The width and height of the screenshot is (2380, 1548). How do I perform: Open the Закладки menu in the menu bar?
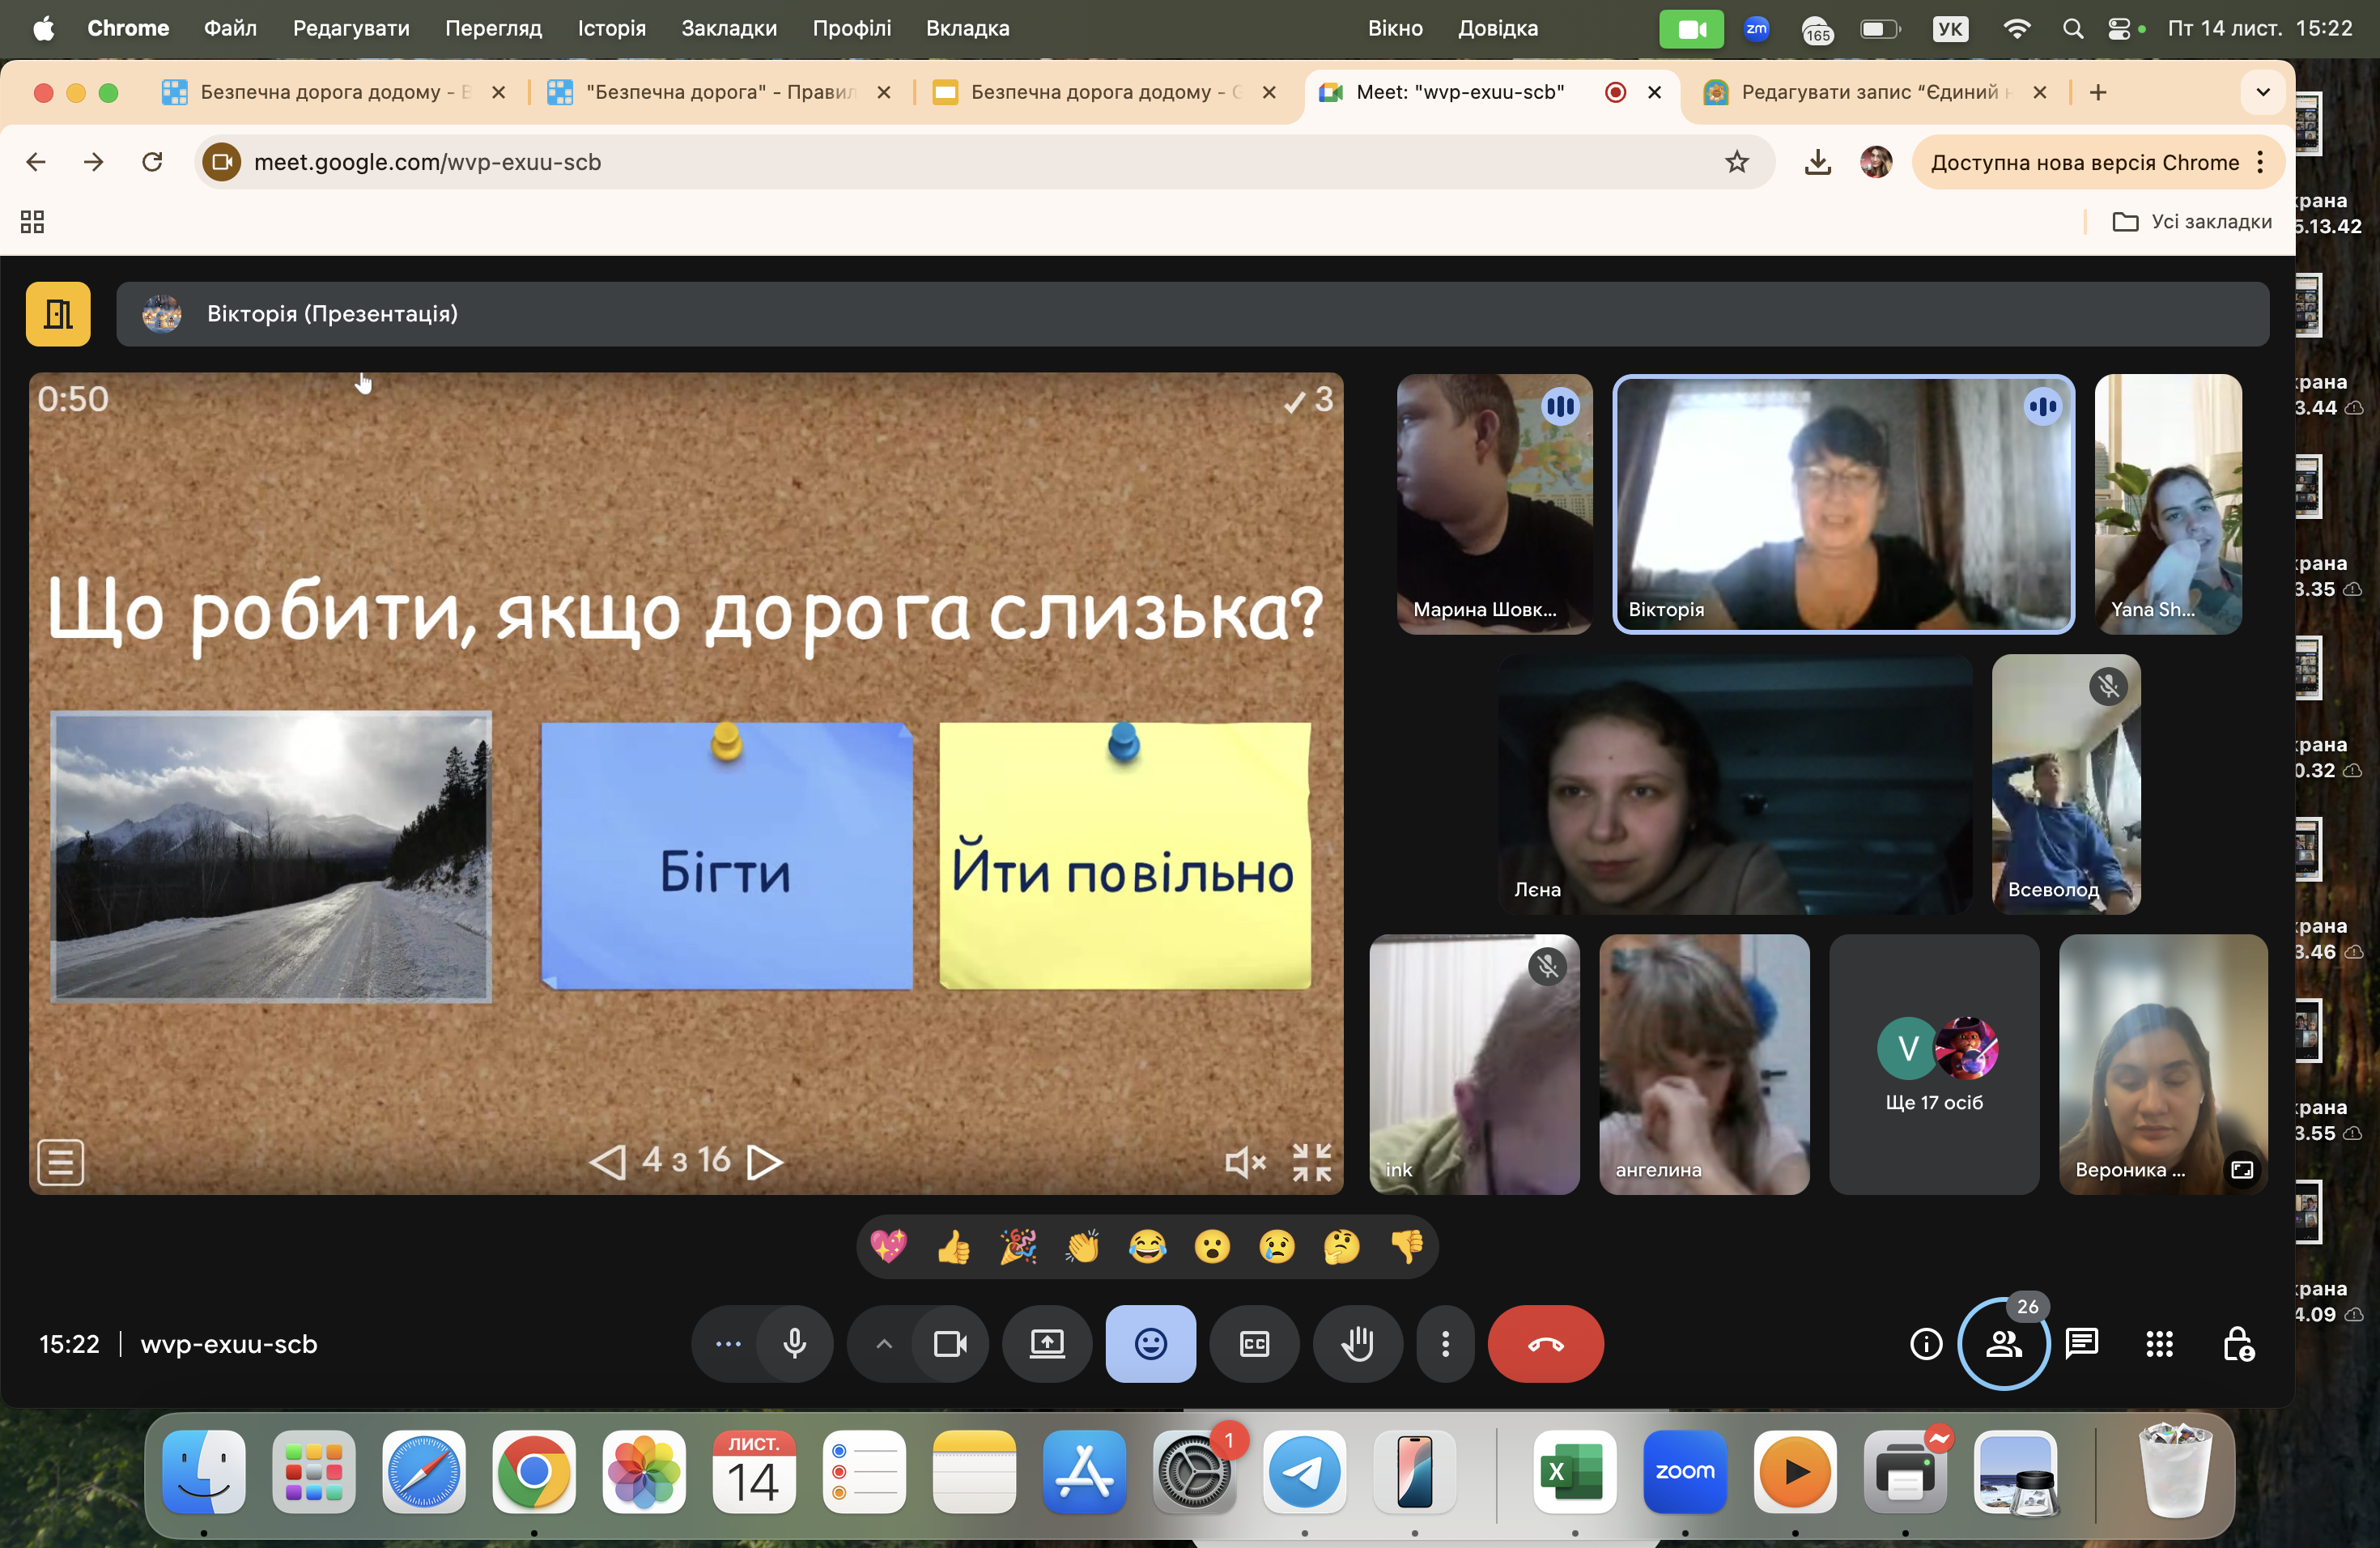pyautogui.click(x=728, y=28)
